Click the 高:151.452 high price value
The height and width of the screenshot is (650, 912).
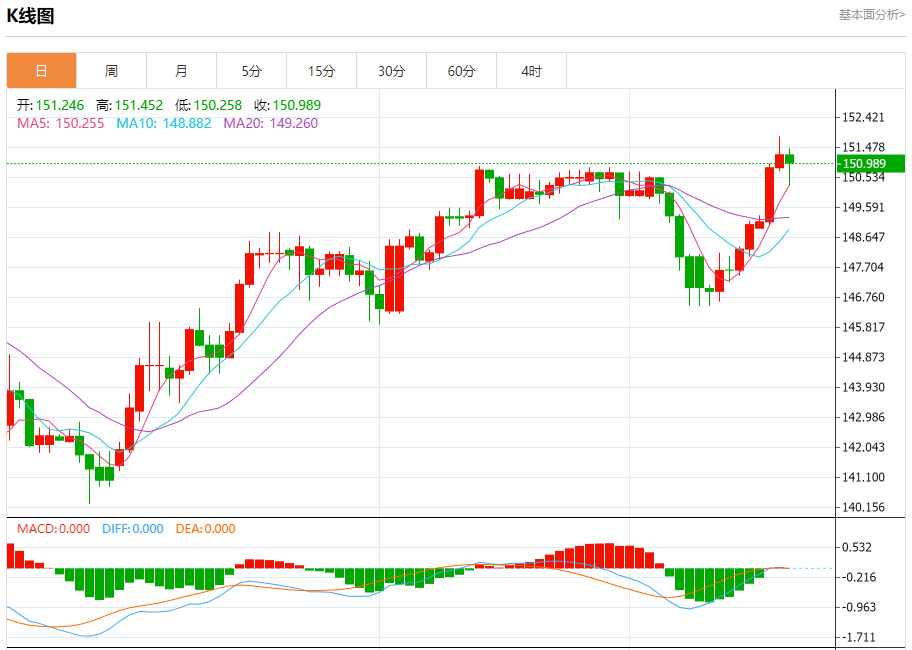[x=130, y=105]
